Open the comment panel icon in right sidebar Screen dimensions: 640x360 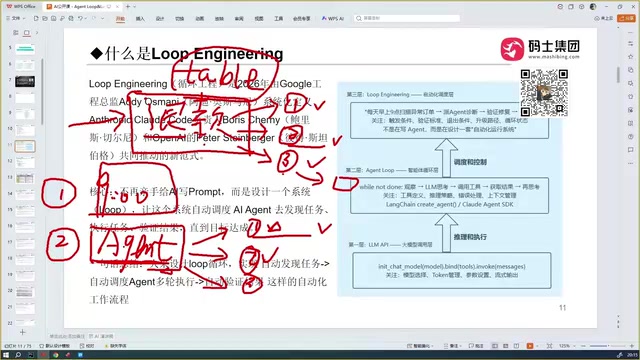(x=631, y=150)
